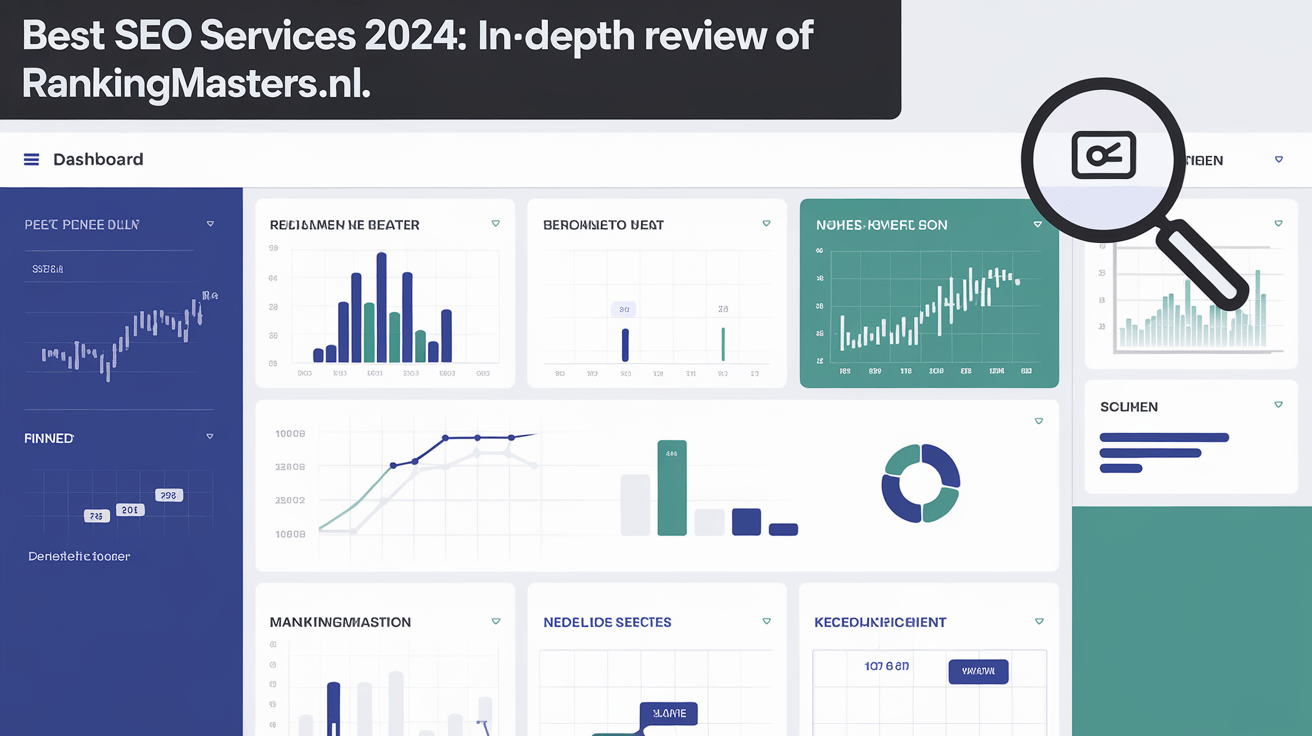Open the BERONNETO NEAT card dropdown
This screenshot has width=1312, height=736.
766,224
